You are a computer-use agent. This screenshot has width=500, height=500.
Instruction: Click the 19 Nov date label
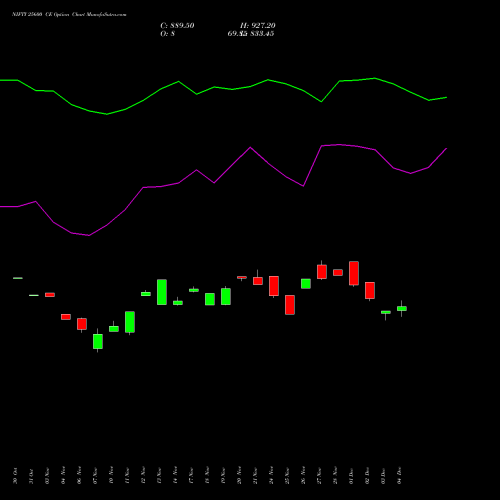[223, 476]
